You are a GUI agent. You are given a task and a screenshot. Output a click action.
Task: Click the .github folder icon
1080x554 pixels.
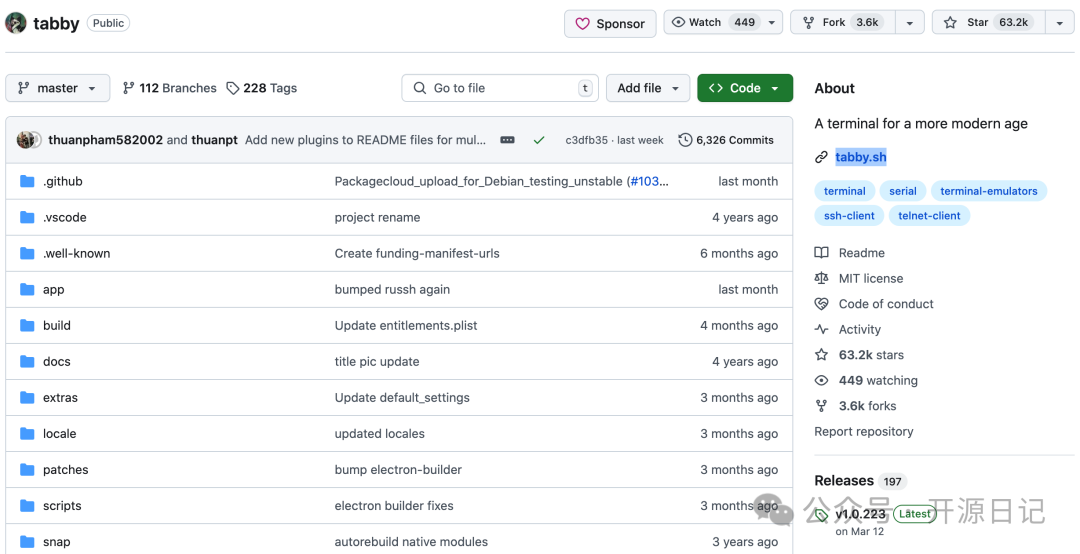[x=28, y=181]
